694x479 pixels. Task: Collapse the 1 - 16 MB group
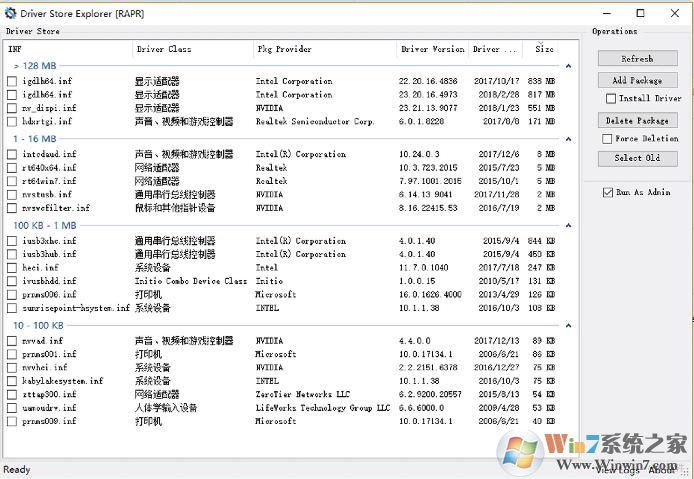(x=569, y=139)
